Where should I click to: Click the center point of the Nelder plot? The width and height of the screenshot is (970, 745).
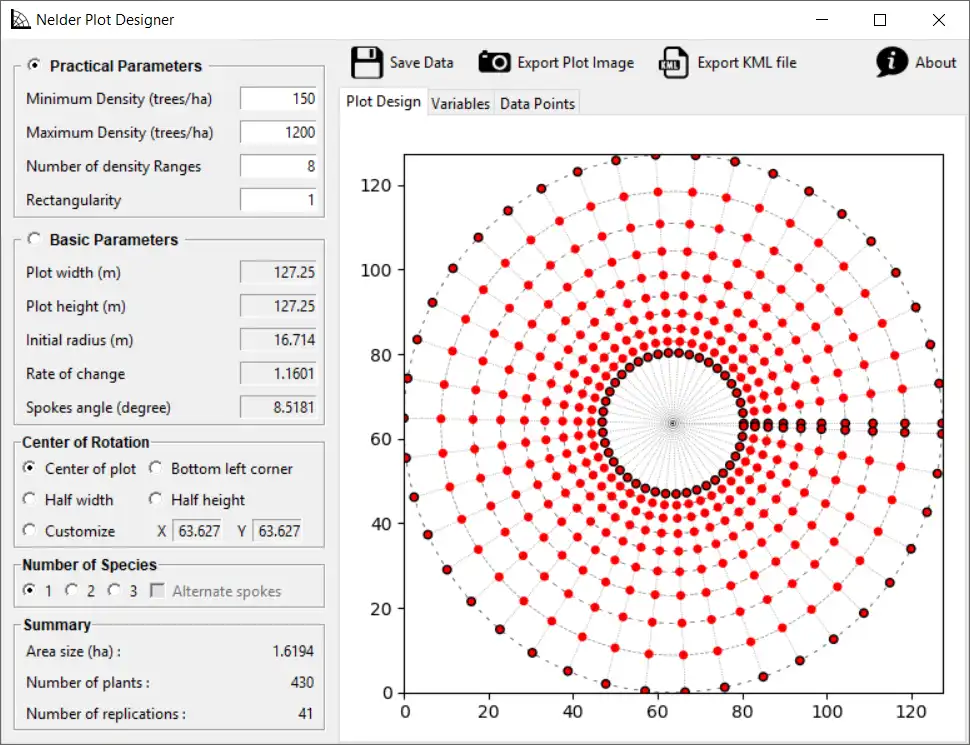point(673,423)
